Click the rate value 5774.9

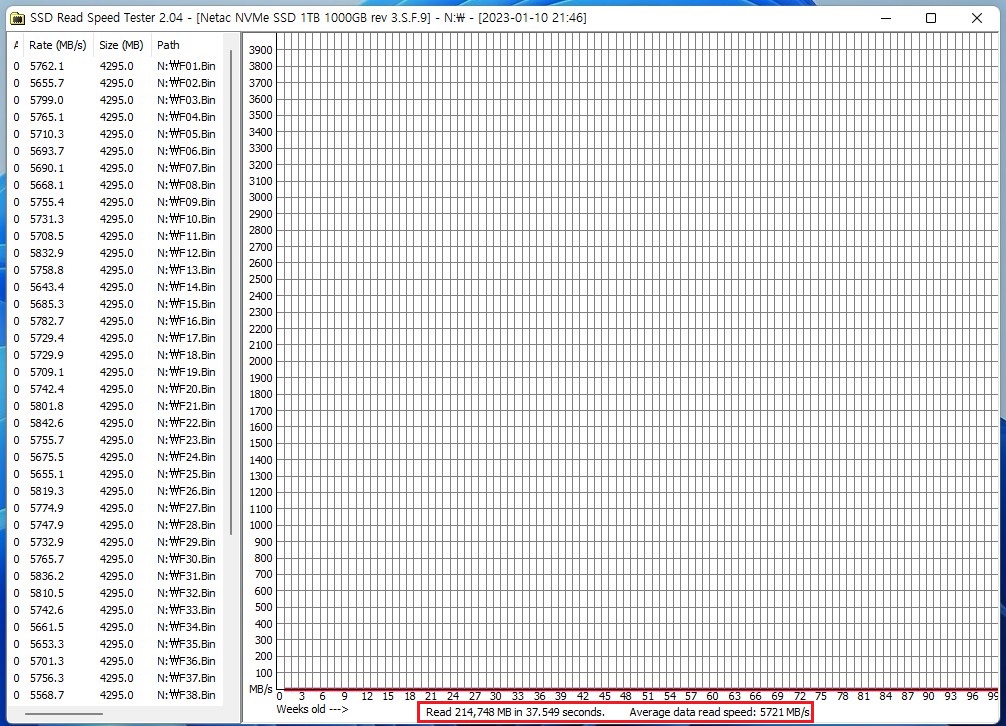point(47,508)
